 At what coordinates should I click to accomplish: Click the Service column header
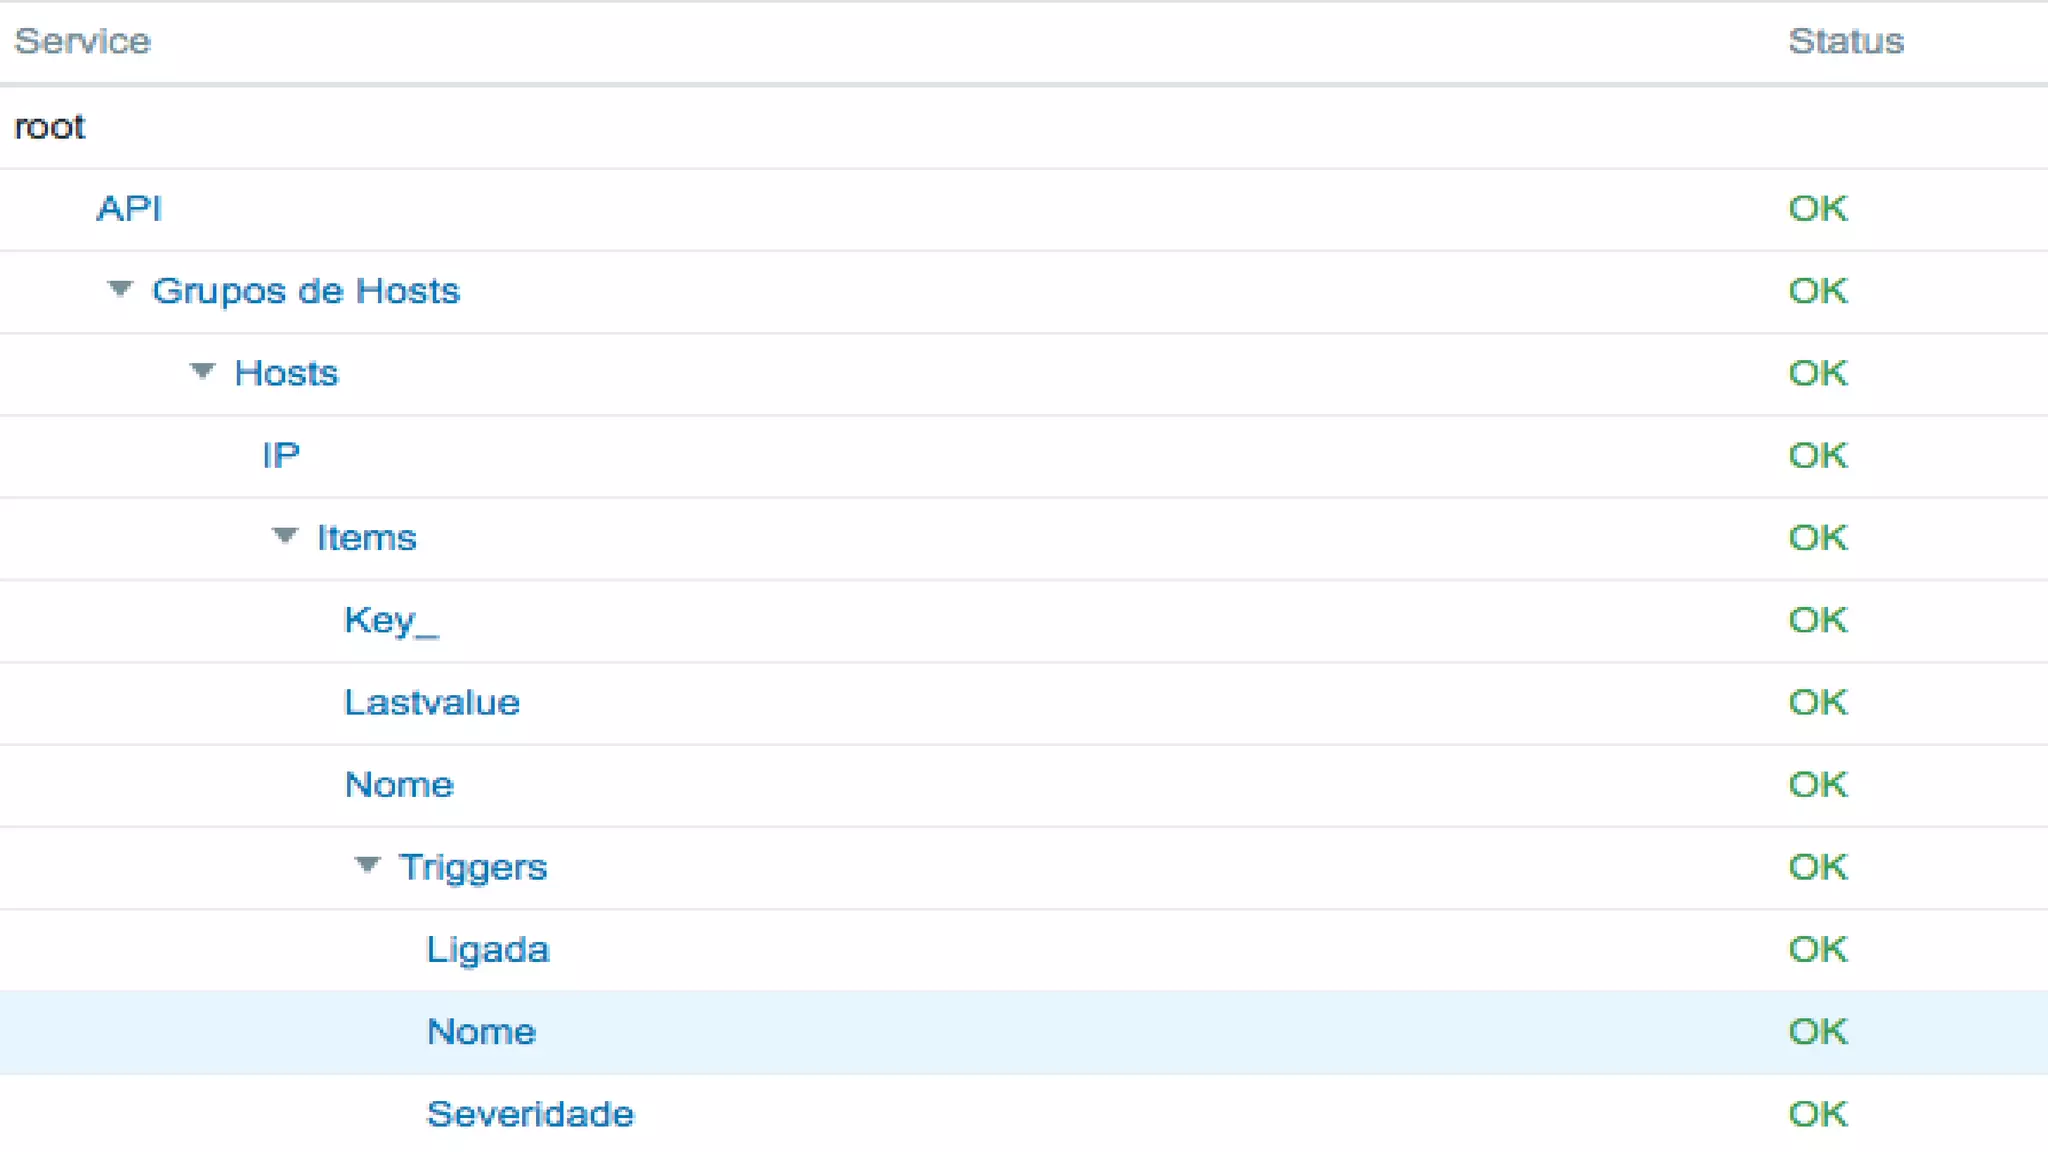point(82,41)
